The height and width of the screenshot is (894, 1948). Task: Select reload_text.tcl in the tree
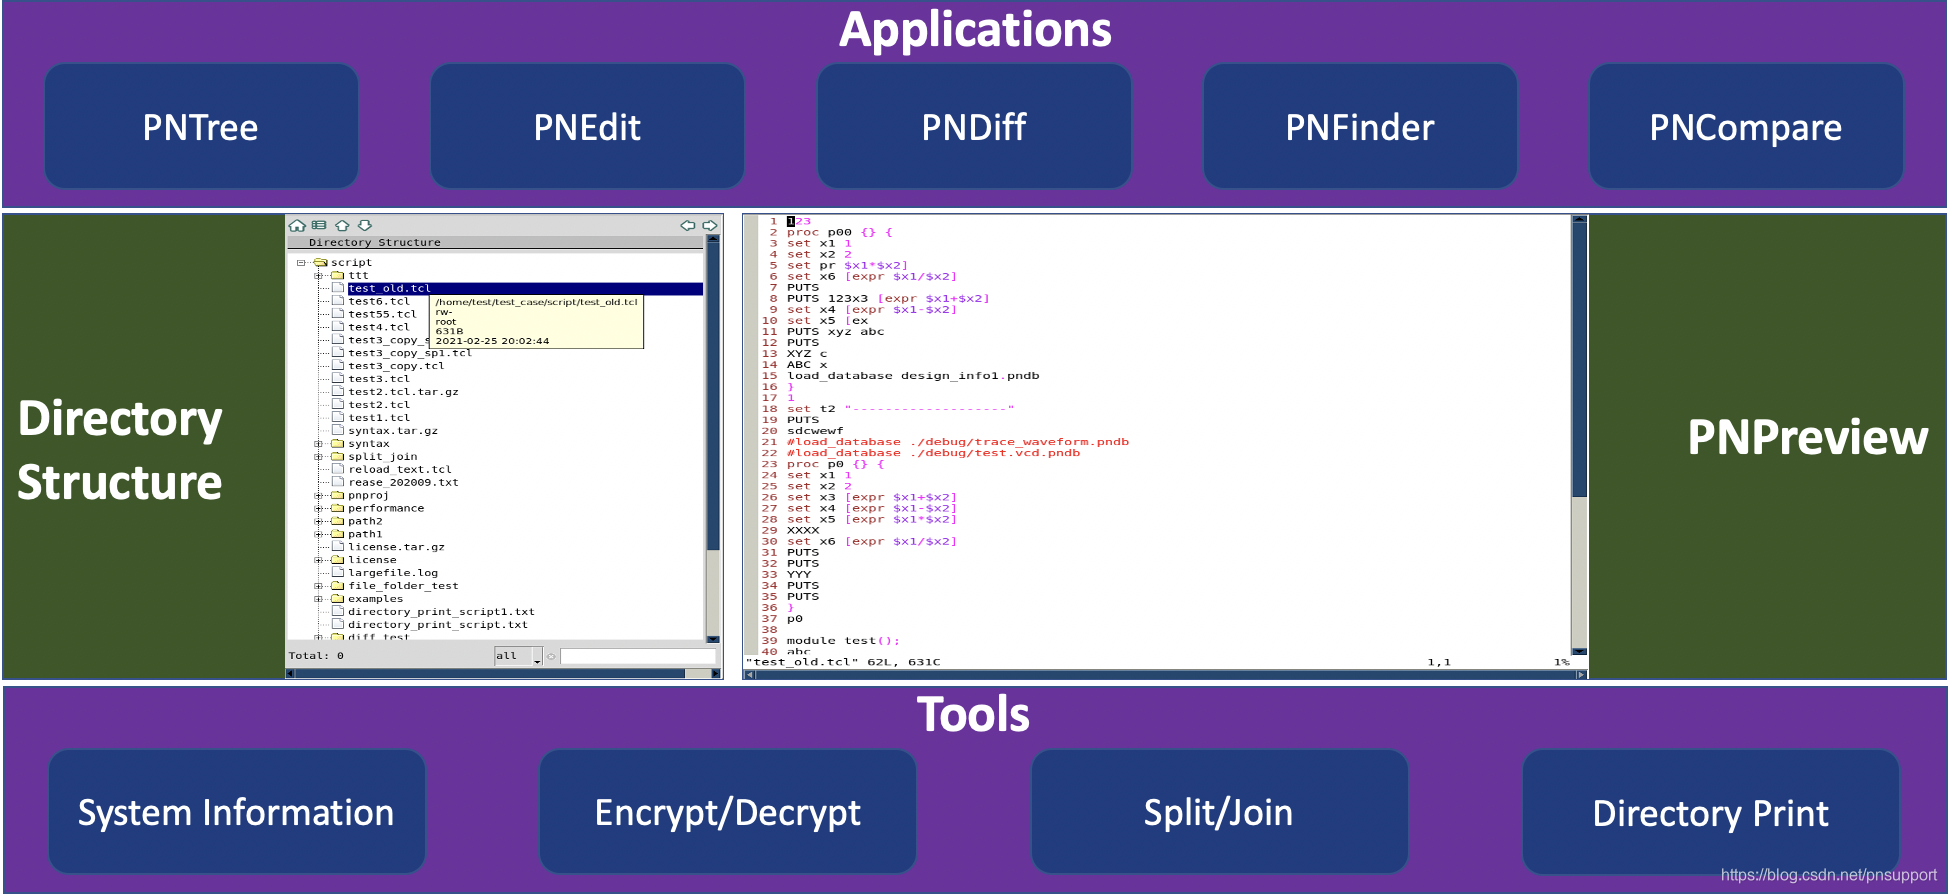point(400,469)
